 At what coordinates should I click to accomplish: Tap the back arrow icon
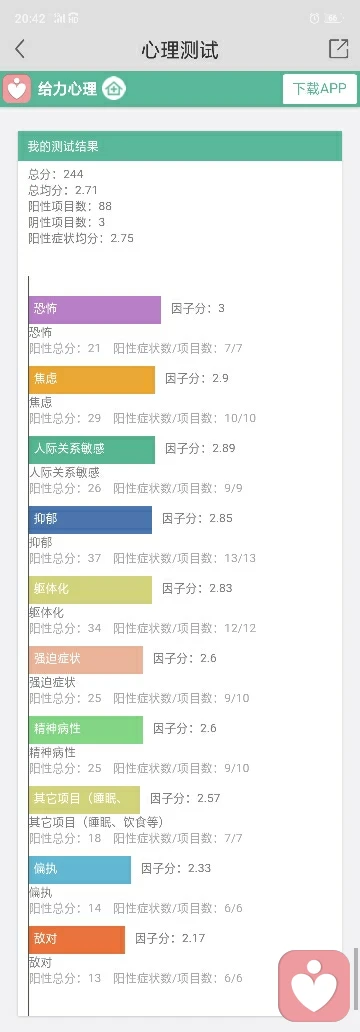[20, 49]
